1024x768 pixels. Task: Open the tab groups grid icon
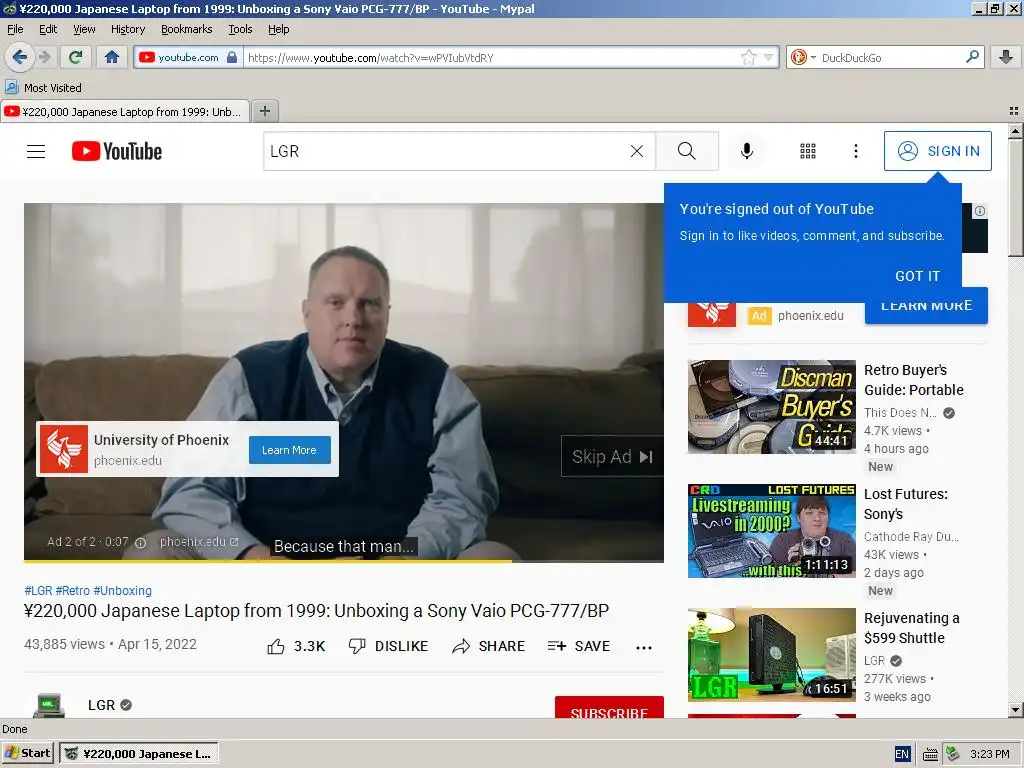click(1014, 111)
